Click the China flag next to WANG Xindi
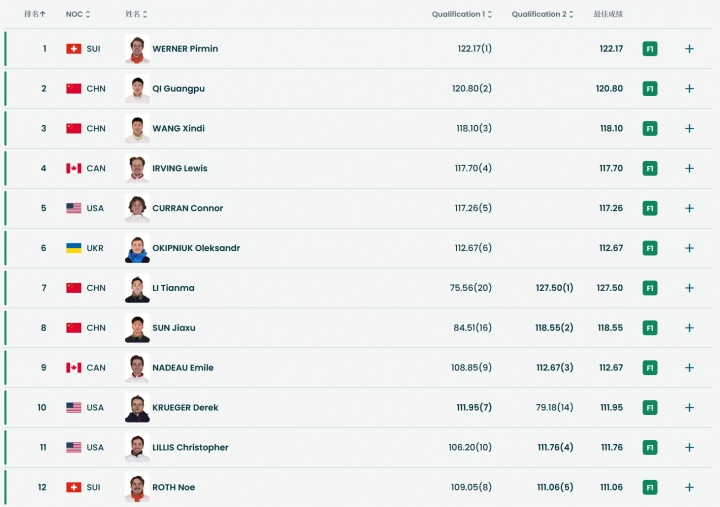This screenshot has height=507, width=720. tap(73, 128)
